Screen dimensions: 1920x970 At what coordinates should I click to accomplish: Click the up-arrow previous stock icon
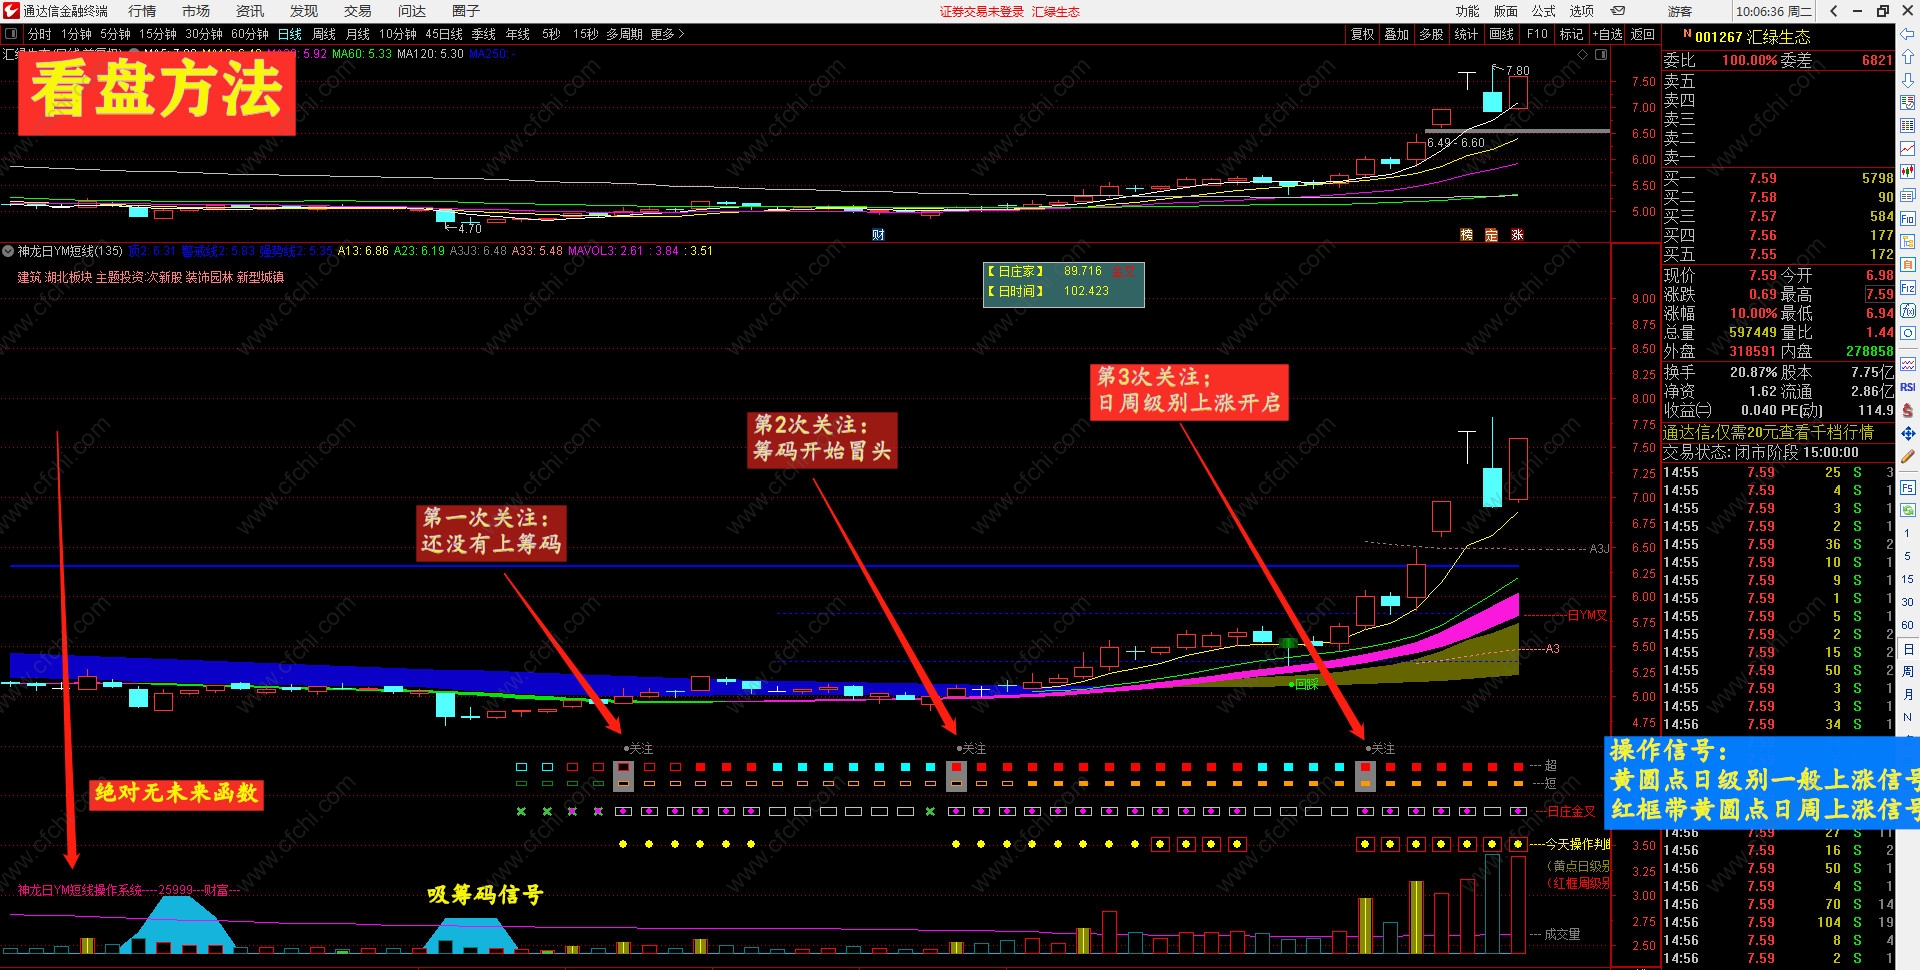coord(1908,57)
